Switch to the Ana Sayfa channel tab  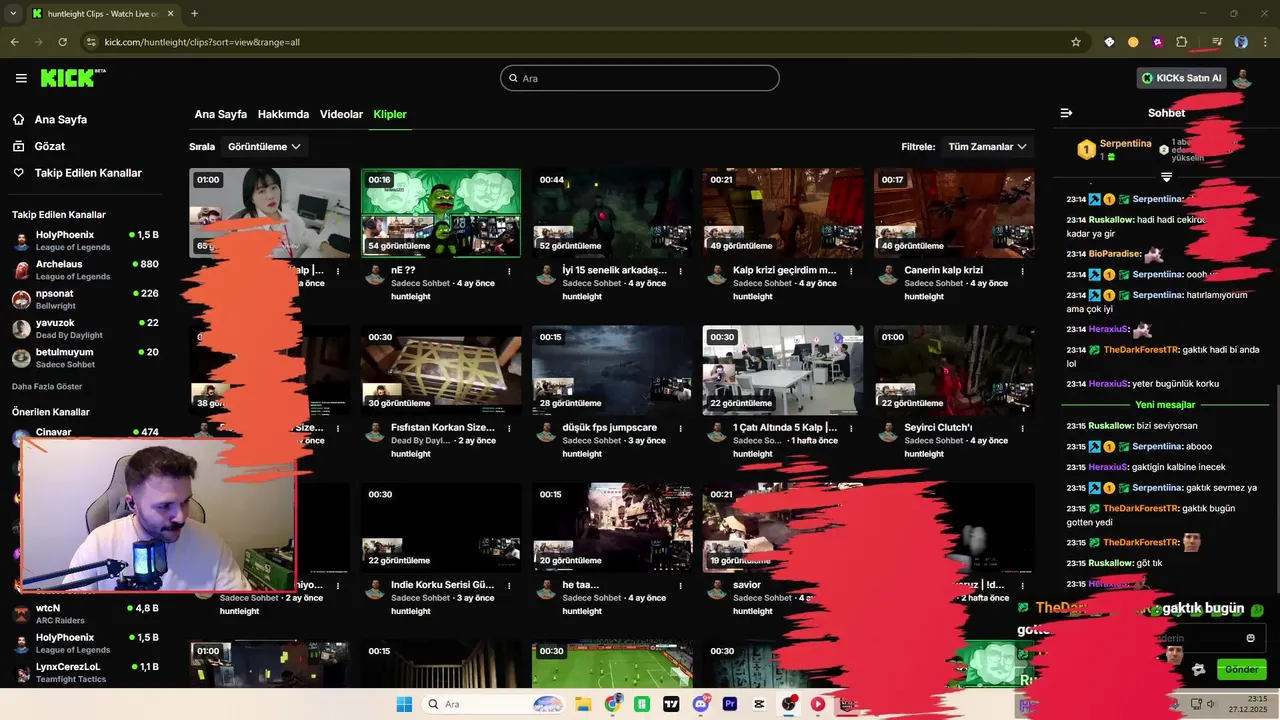220,114
